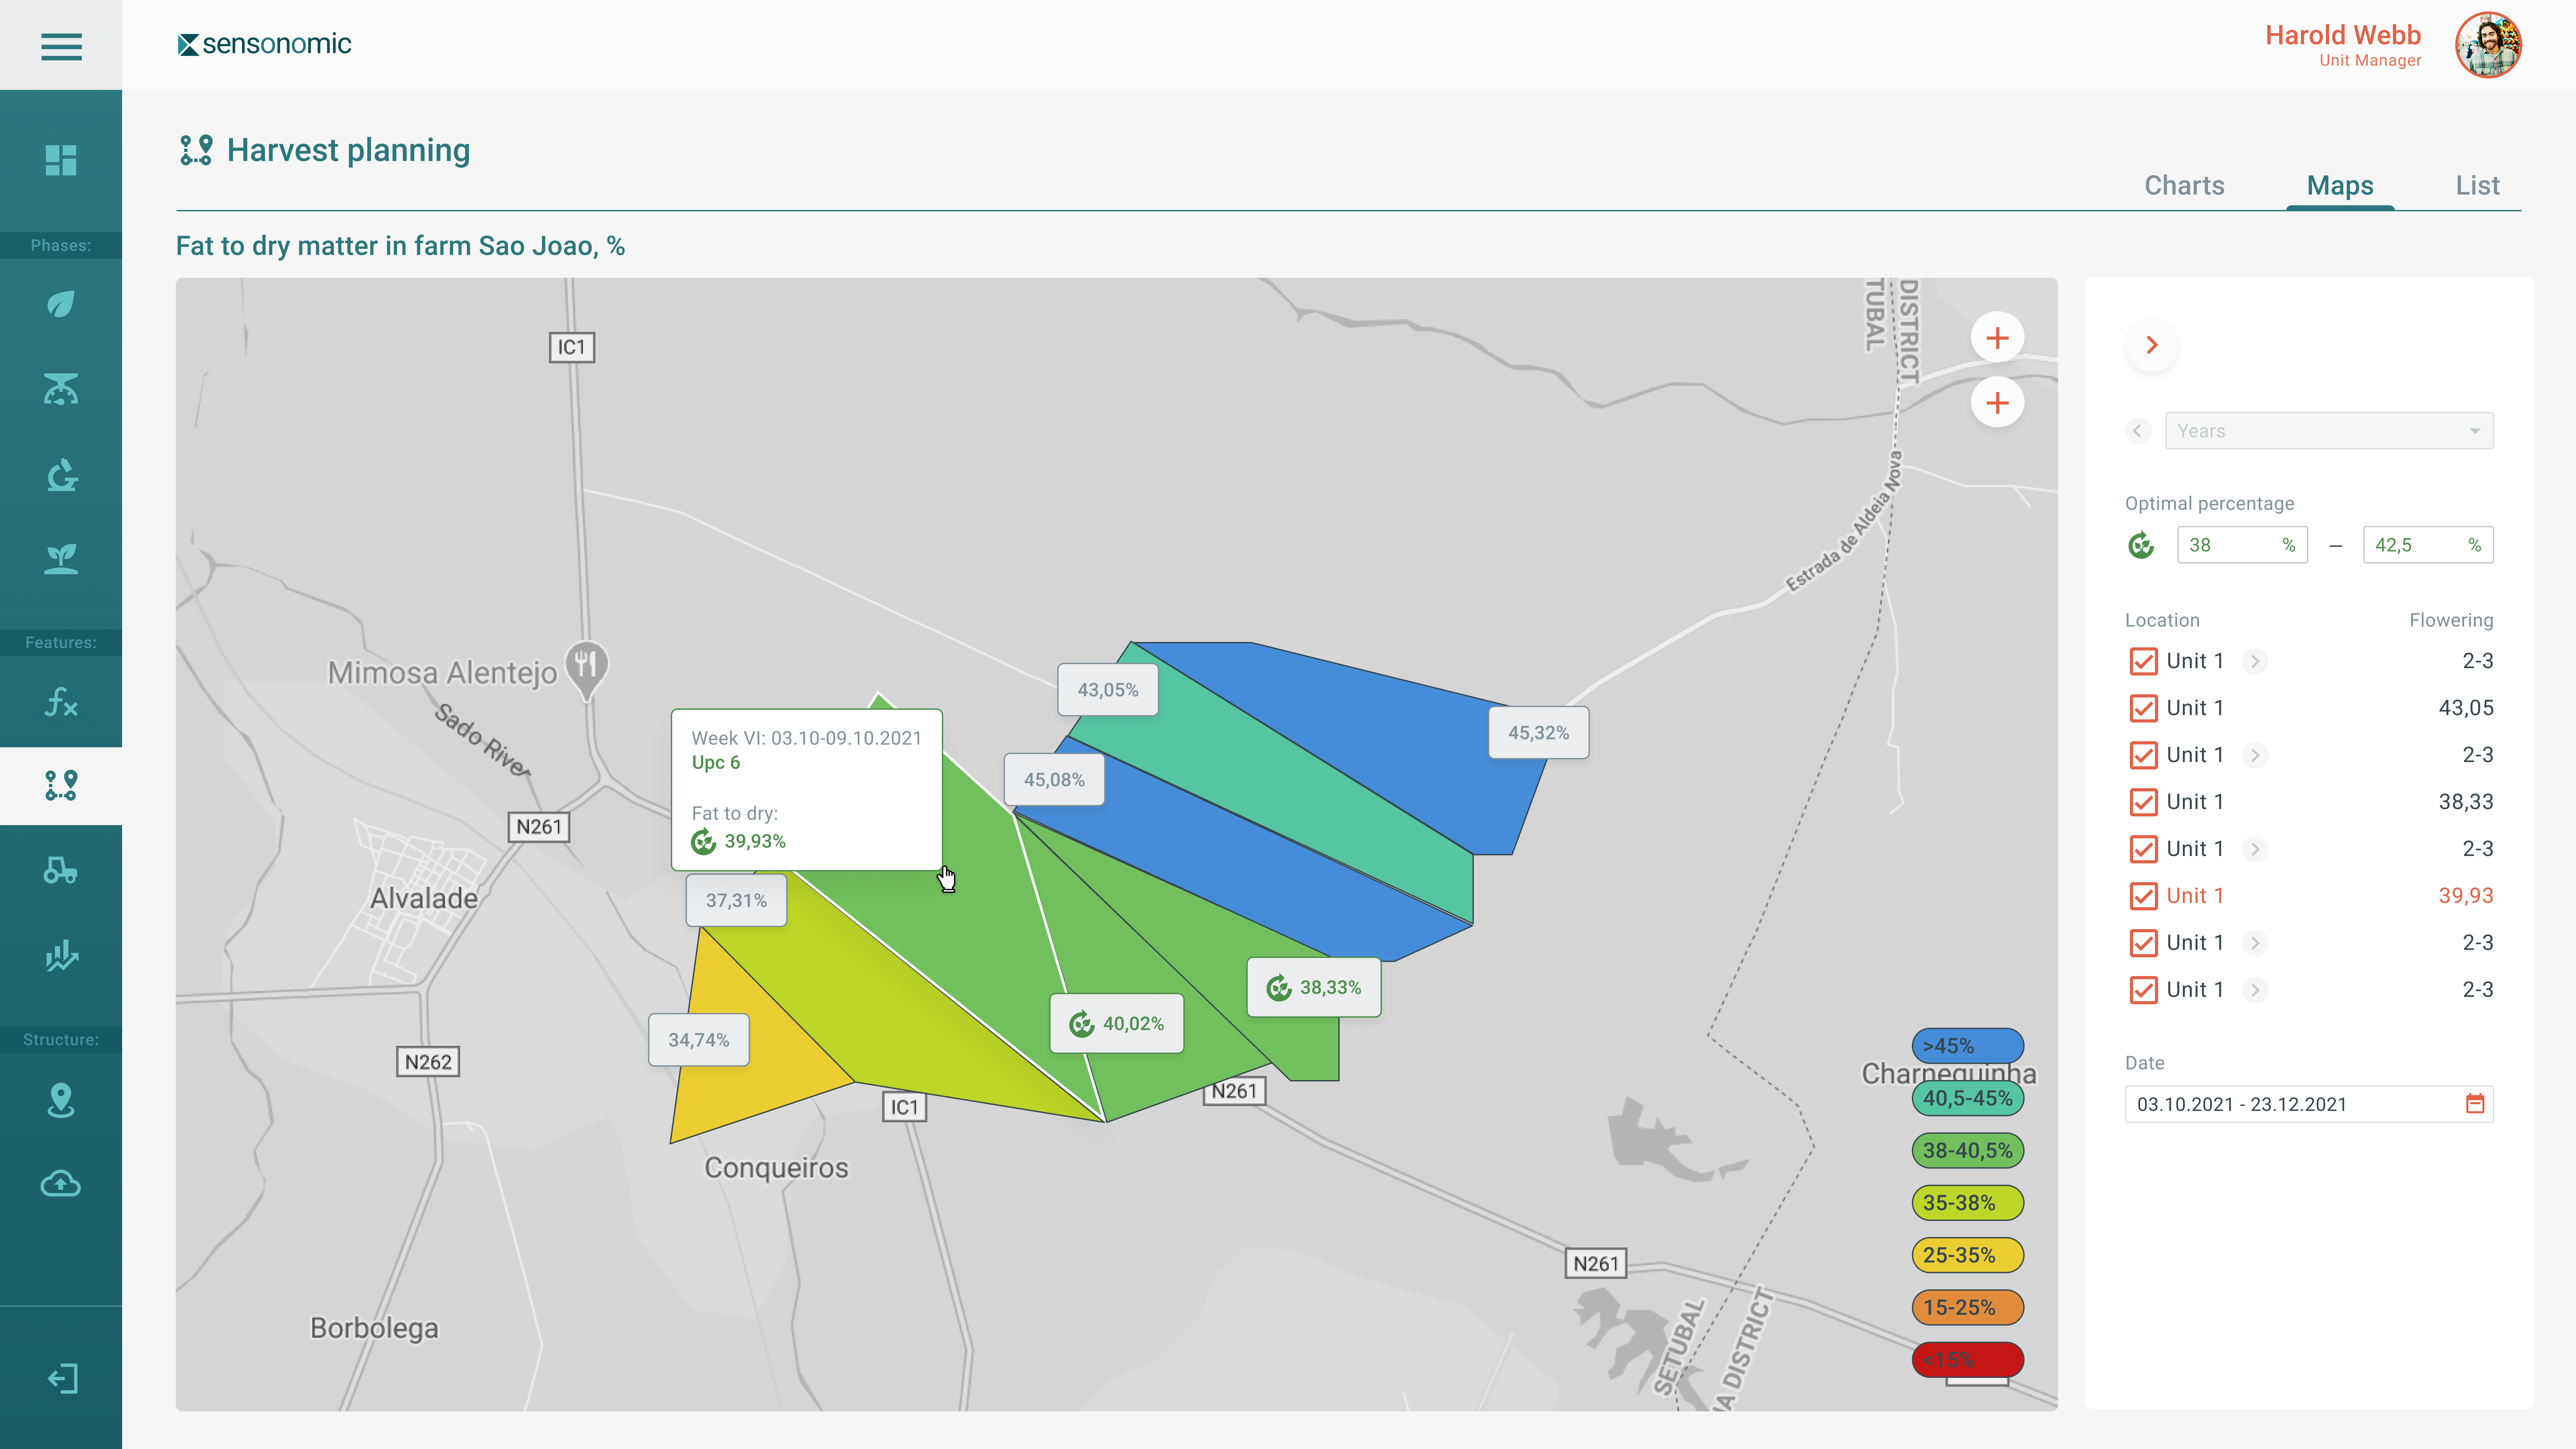Collapse the side panel with red chevron
Screen dimensions: 2576x1449
pos(2152,345)
